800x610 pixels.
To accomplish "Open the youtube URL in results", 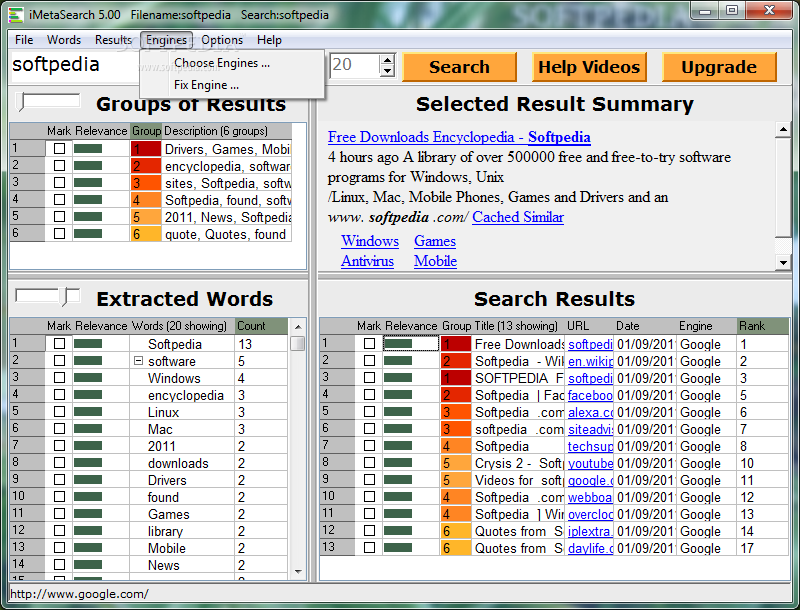I will coord(590,463).
